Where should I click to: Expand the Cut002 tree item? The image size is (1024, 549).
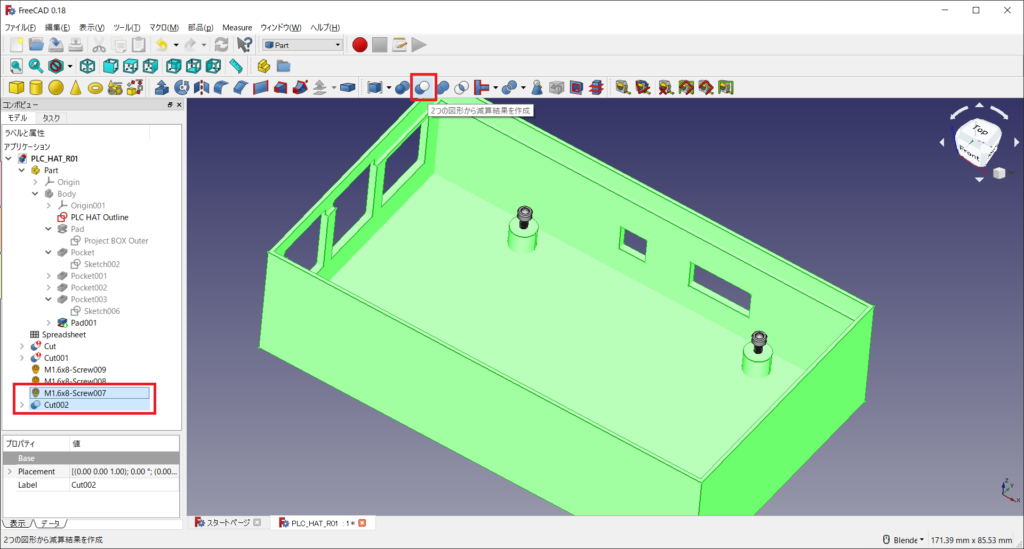tap(22, 405)
